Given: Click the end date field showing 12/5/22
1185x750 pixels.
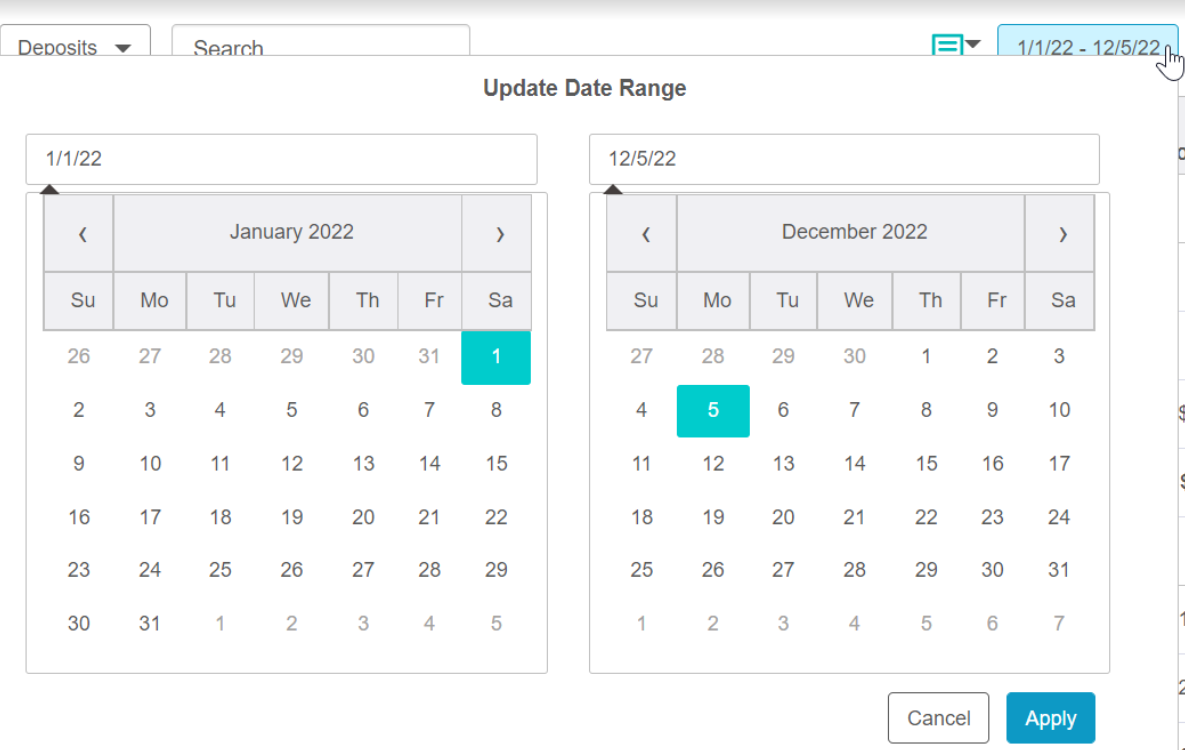Looking at the screenshot, I should click(844, 159).
